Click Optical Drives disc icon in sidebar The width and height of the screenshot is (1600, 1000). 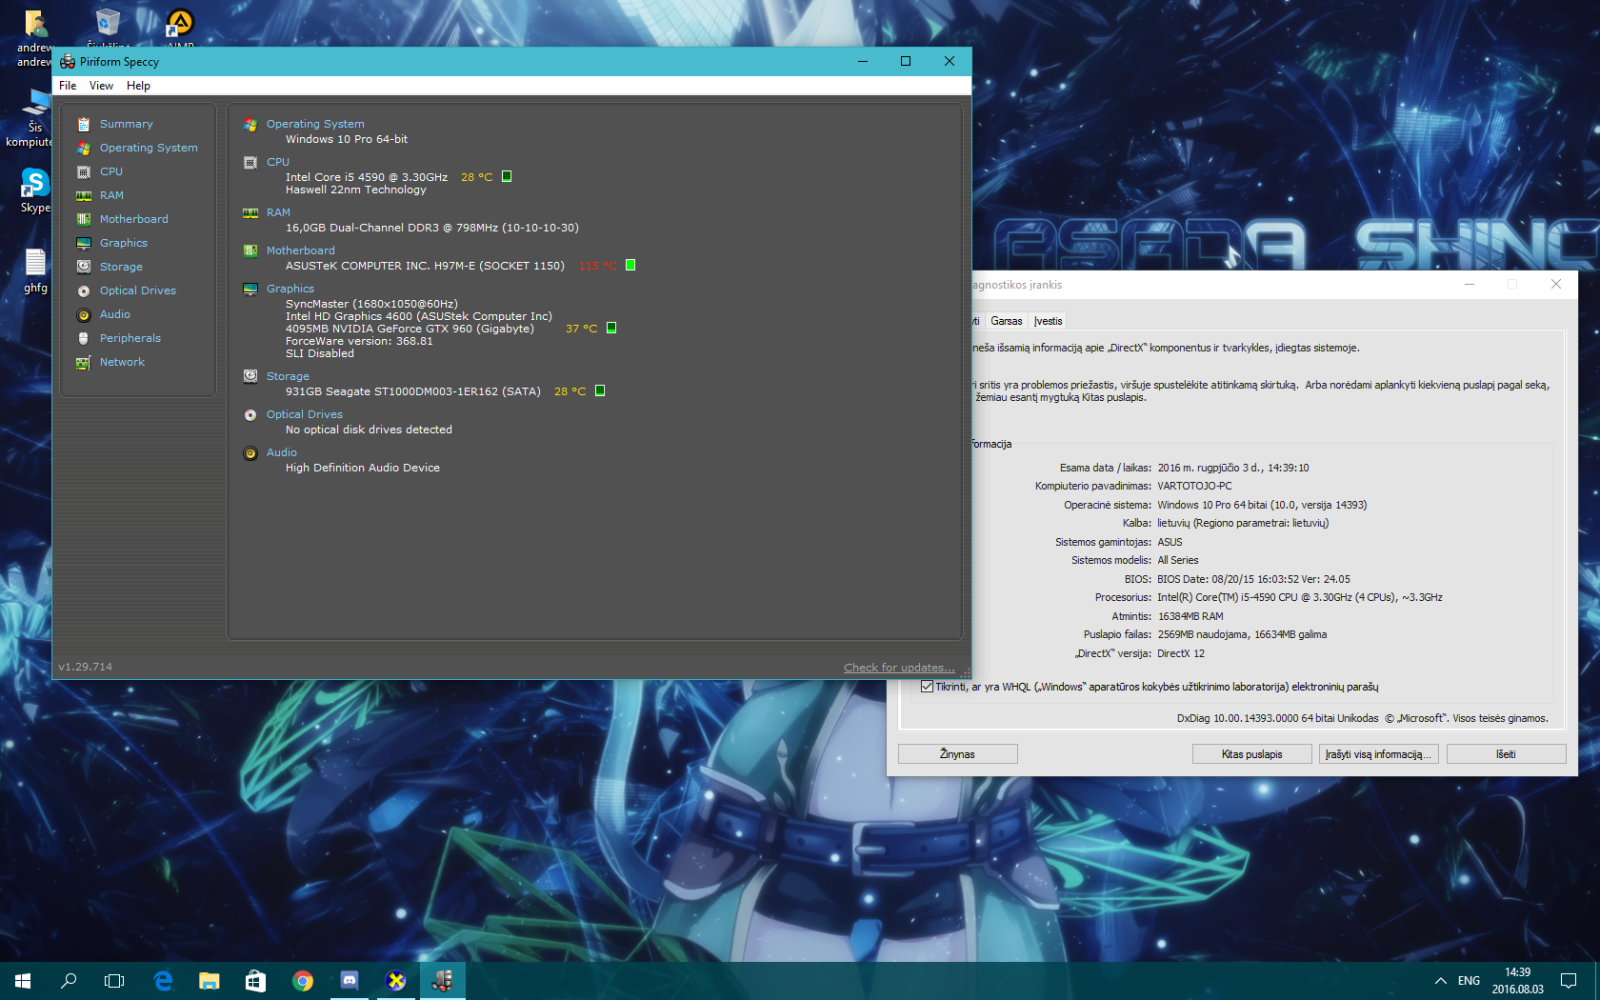click(84, 291)
